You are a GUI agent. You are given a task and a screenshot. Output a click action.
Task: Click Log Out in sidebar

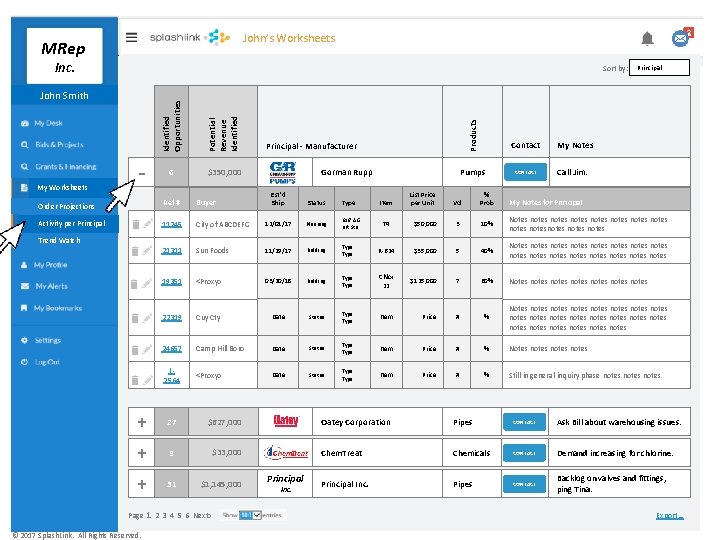click(47, 362)
